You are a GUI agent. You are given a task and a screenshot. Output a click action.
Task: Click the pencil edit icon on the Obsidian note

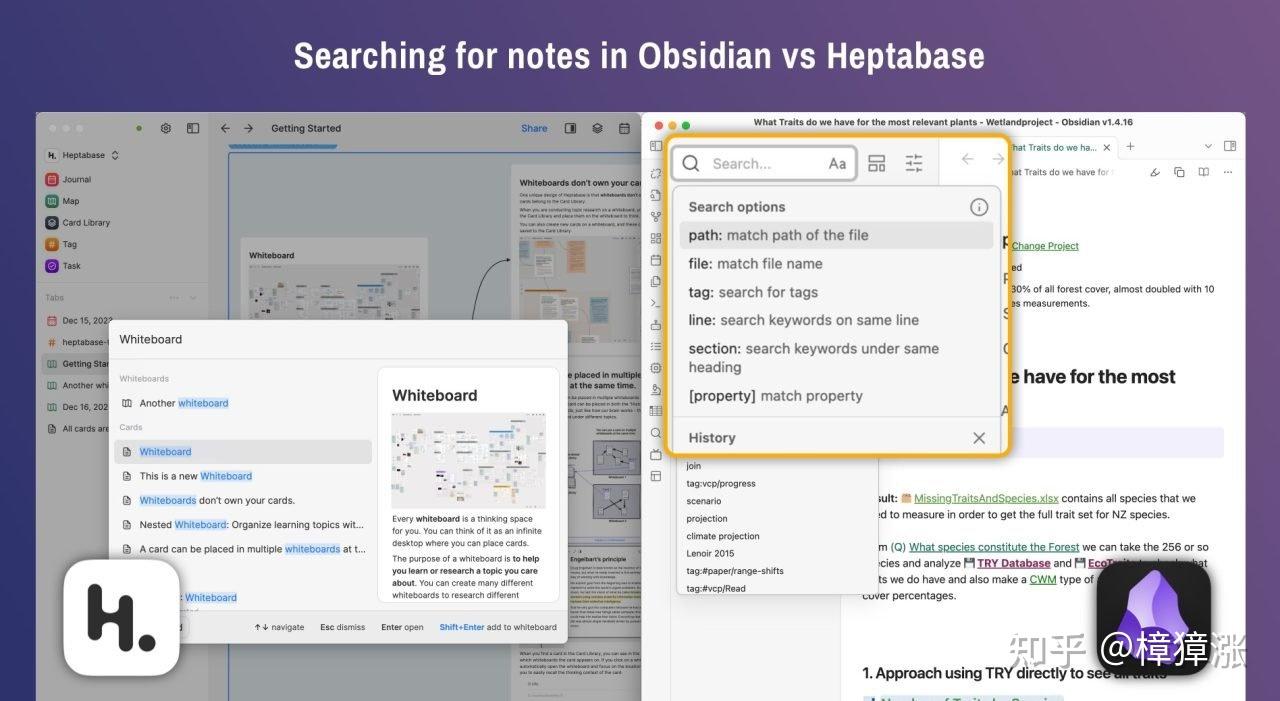pyautogui.click(x=1155, y=173)
